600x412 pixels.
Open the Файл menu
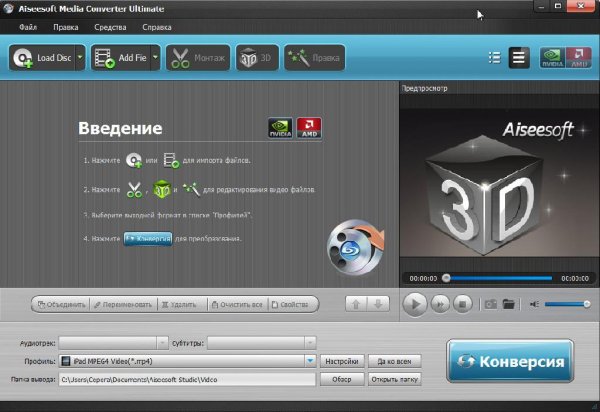[x=28, y=27]
